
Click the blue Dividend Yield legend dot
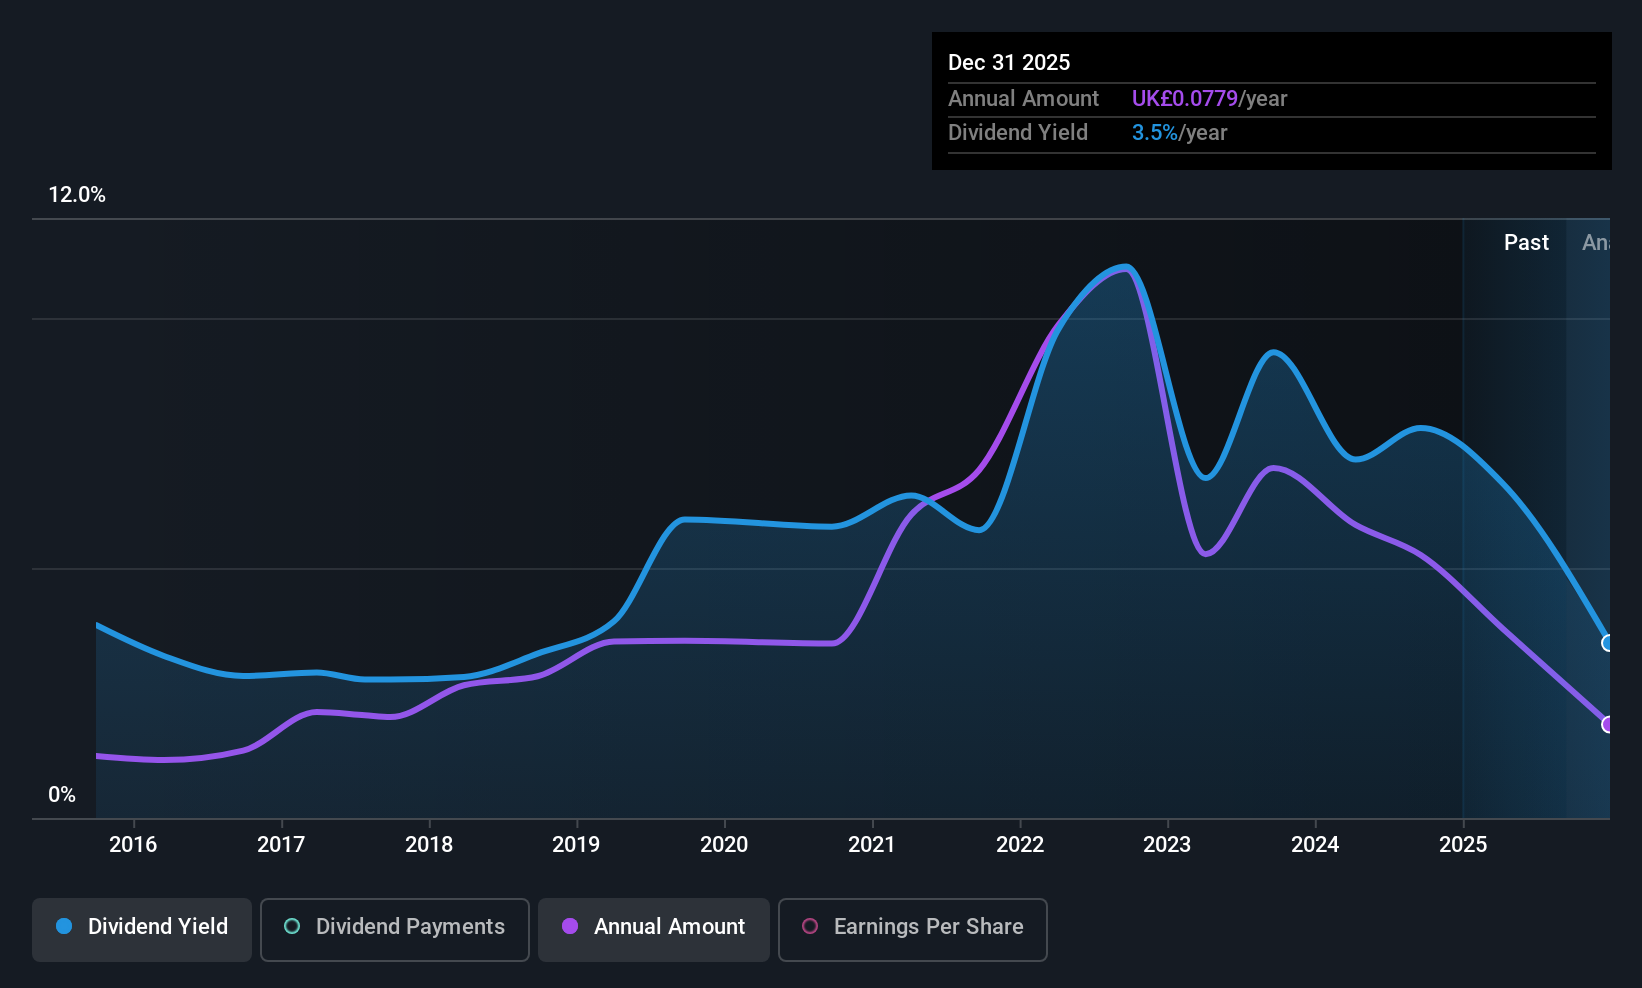[64, 926]
